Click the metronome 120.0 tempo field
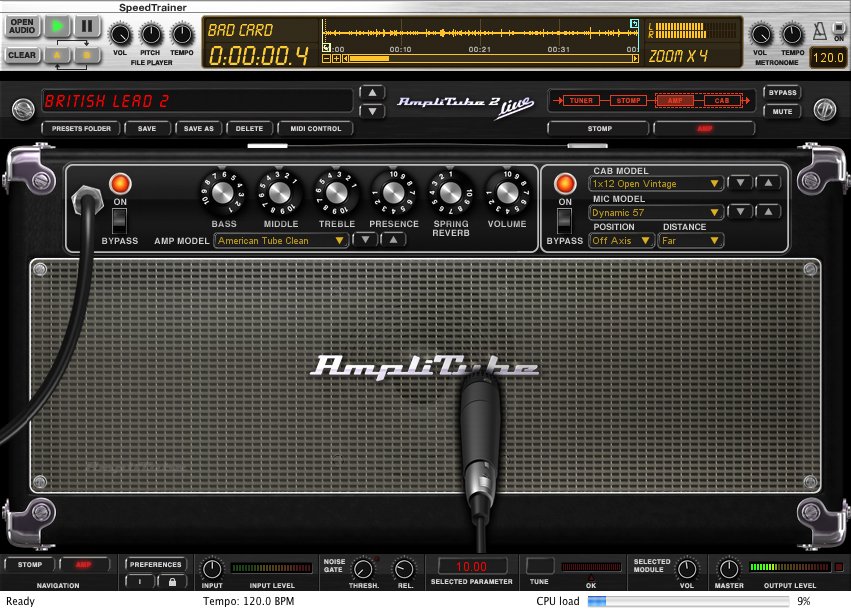 (x=828, y=57)
